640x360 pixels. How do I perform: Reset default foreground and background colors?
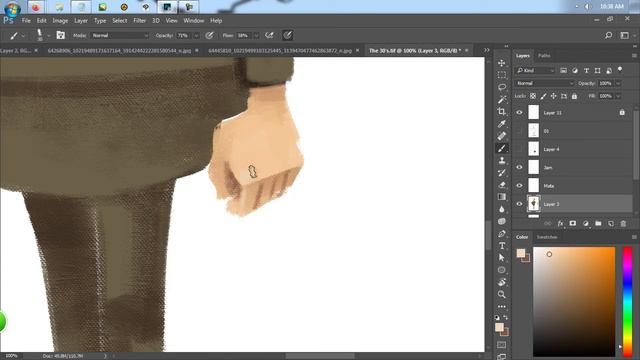click(x=497, y=317)
